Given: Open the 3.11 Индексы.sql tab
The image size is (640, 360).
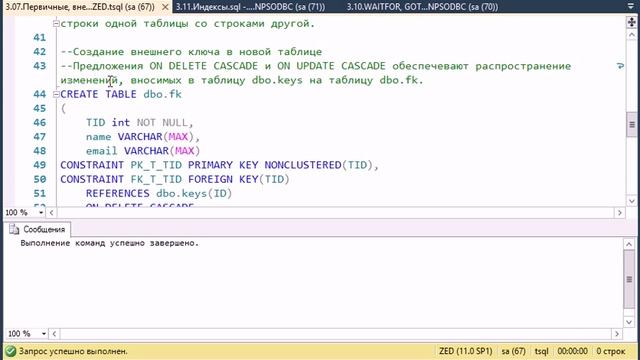Looking at the screenshot, I should pyautogui.click(x=250, y=7).
